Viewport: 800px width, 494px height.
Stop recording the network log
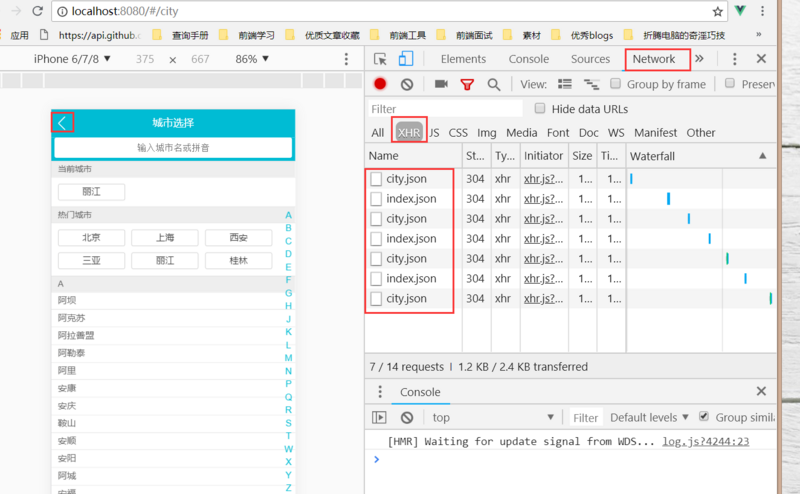coord(380,84)
